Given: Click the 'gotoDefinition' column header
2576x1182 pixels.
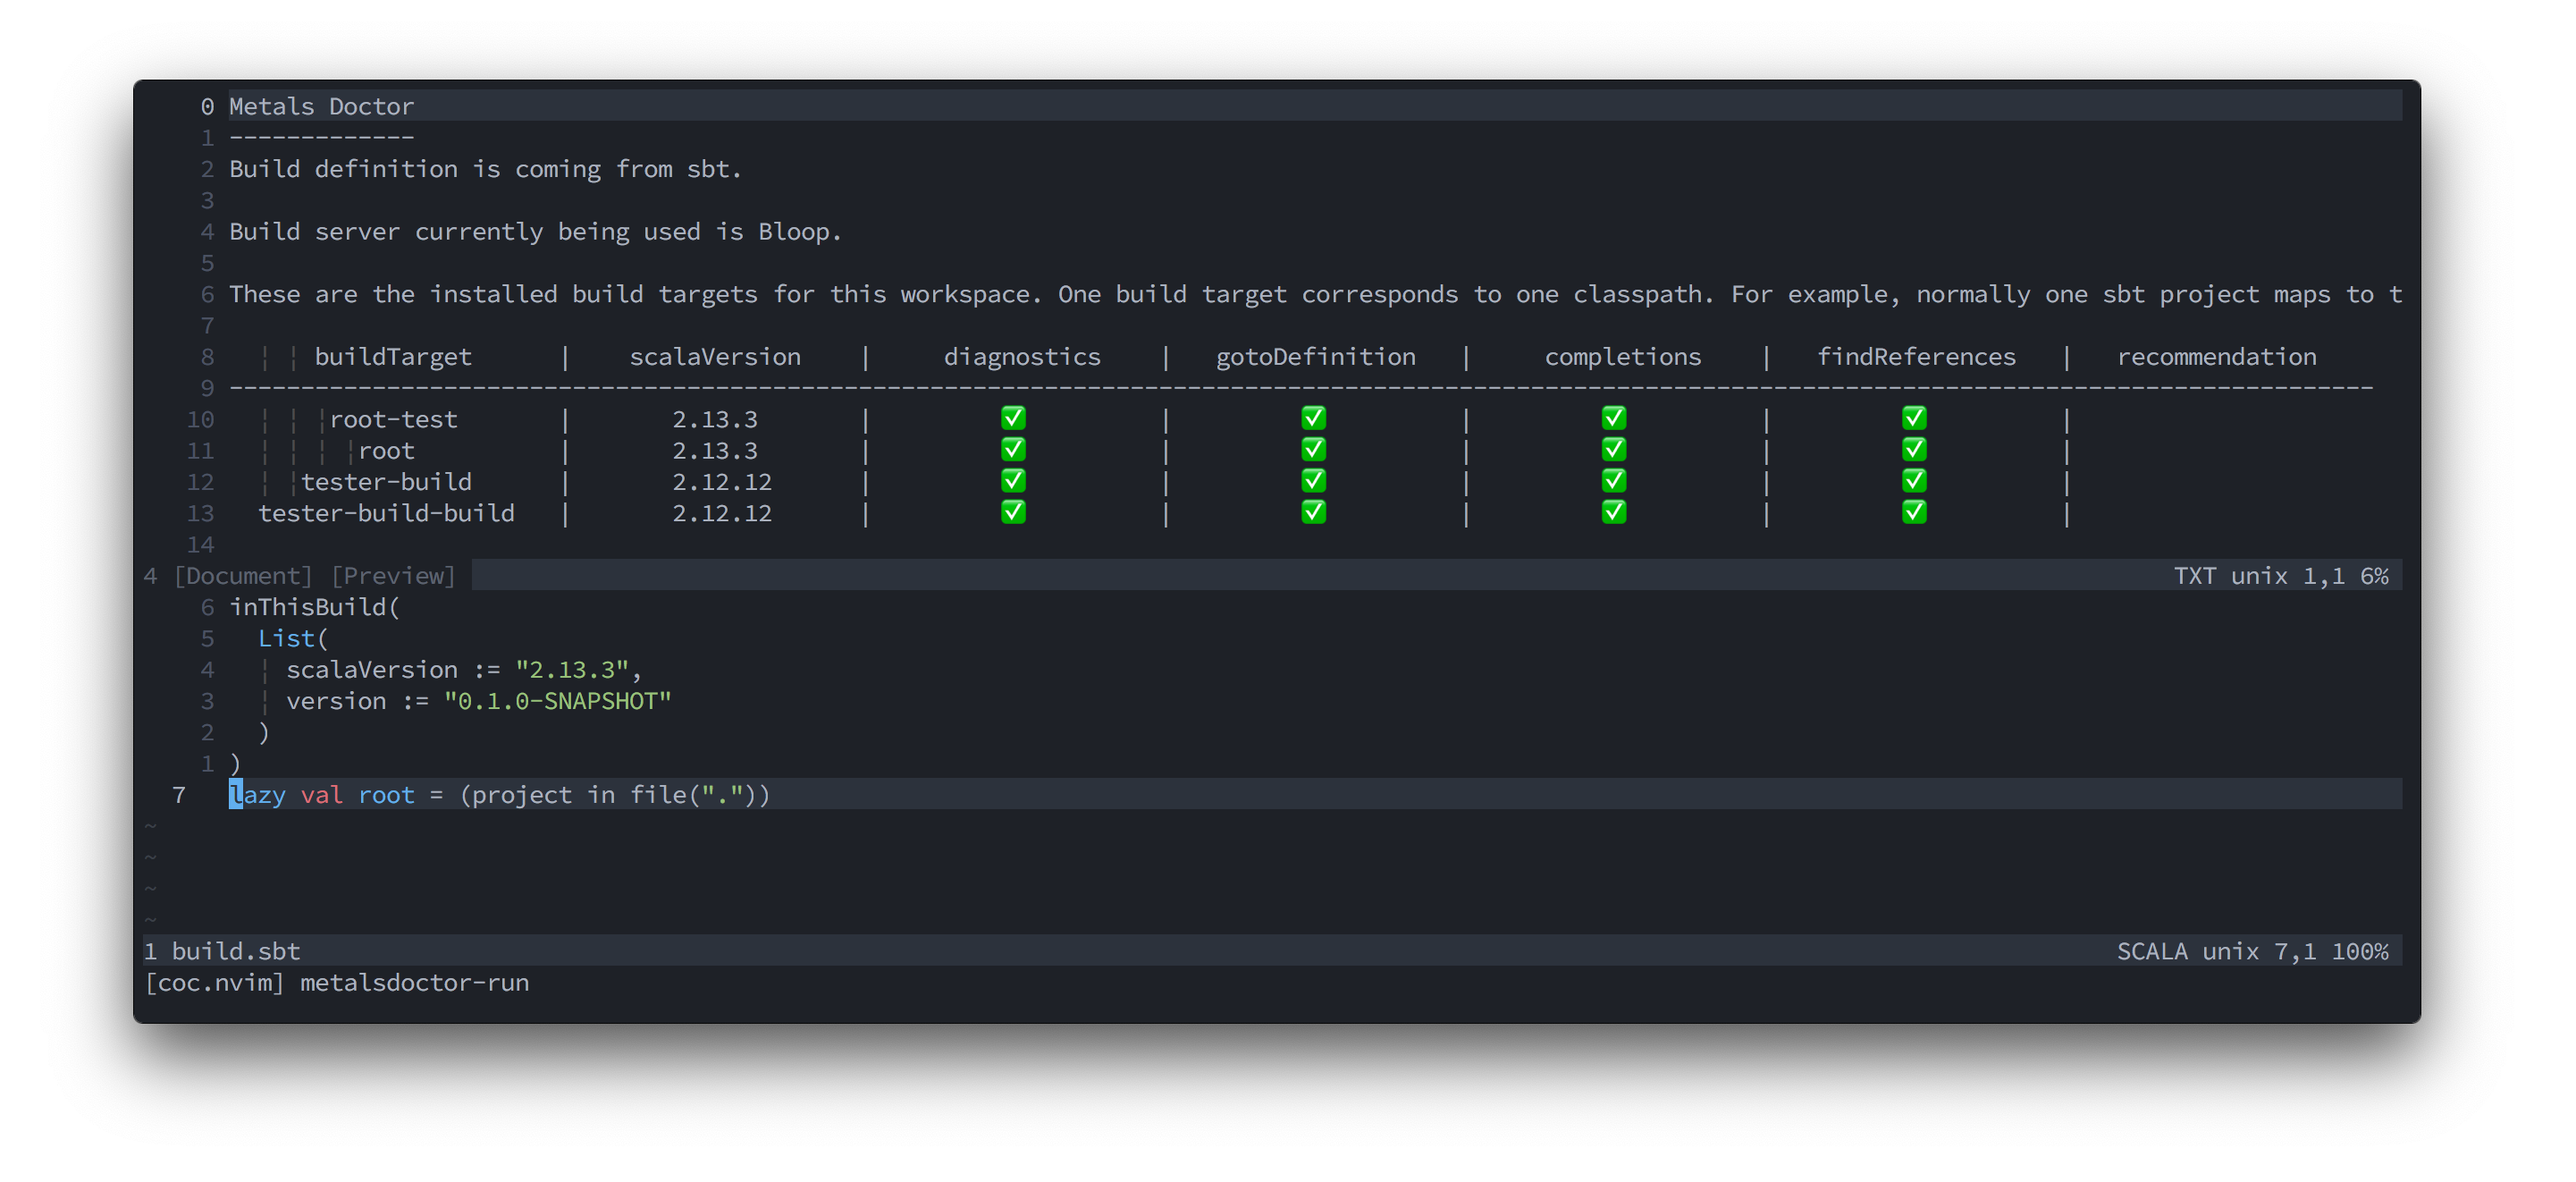Looking at the screenshot, I should [x=1315, y=357].
